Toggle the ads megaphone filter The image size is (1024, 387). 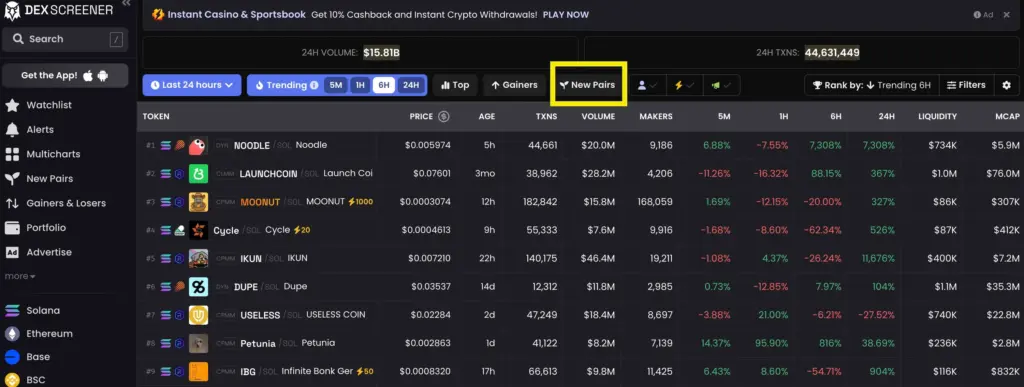(722, 85)
